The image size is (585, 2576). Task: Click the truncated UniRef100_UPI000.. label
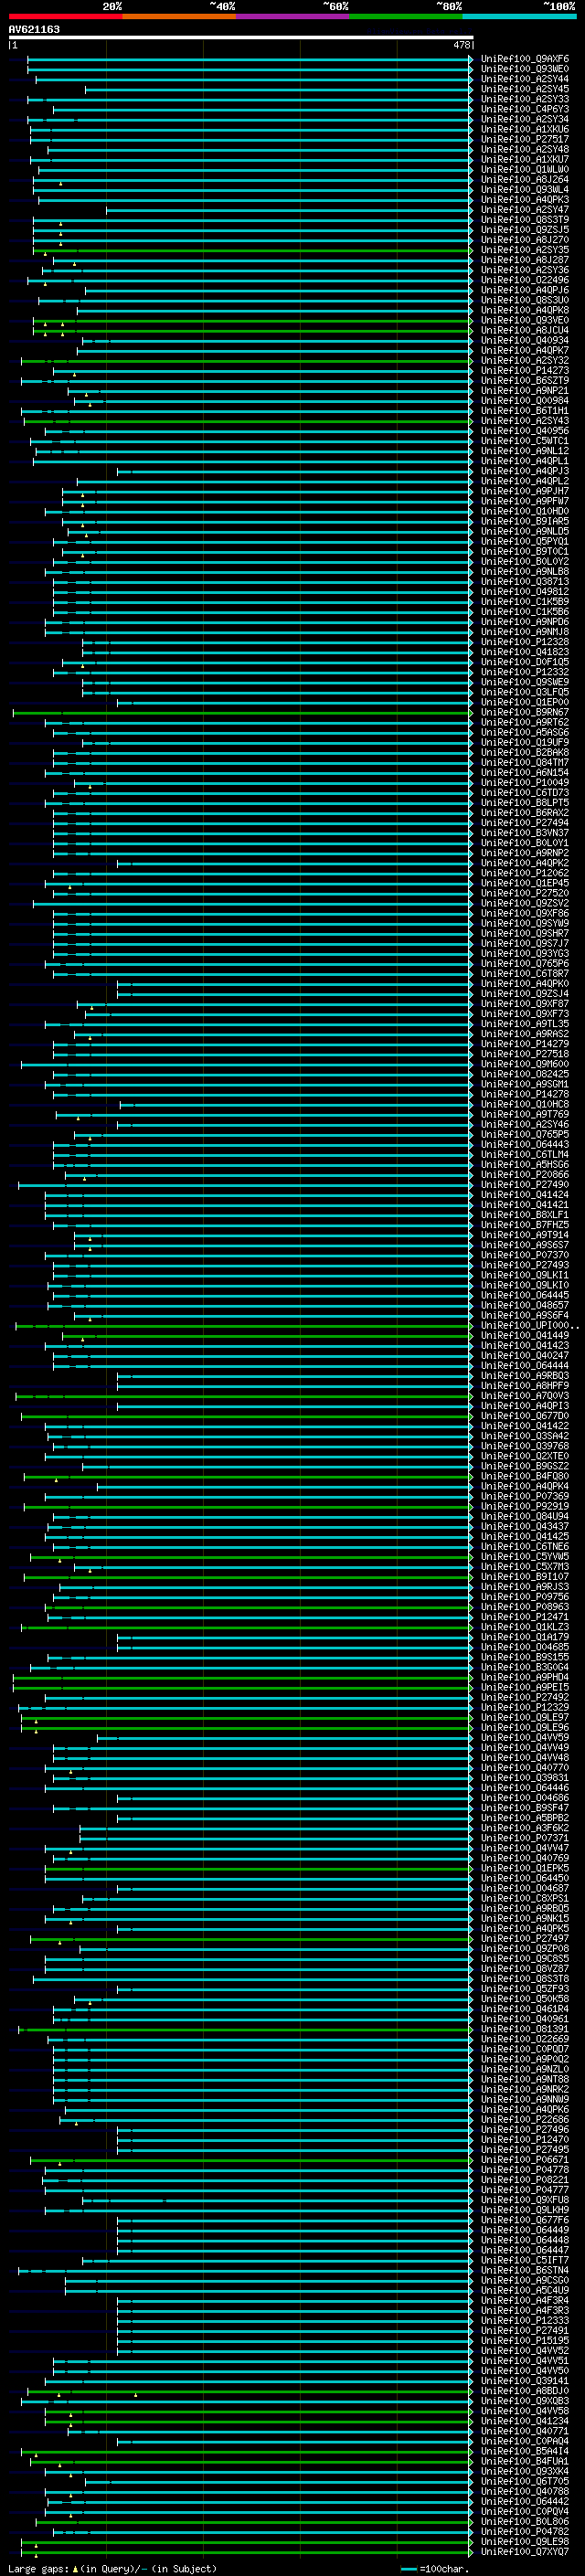coord(530,1325)
